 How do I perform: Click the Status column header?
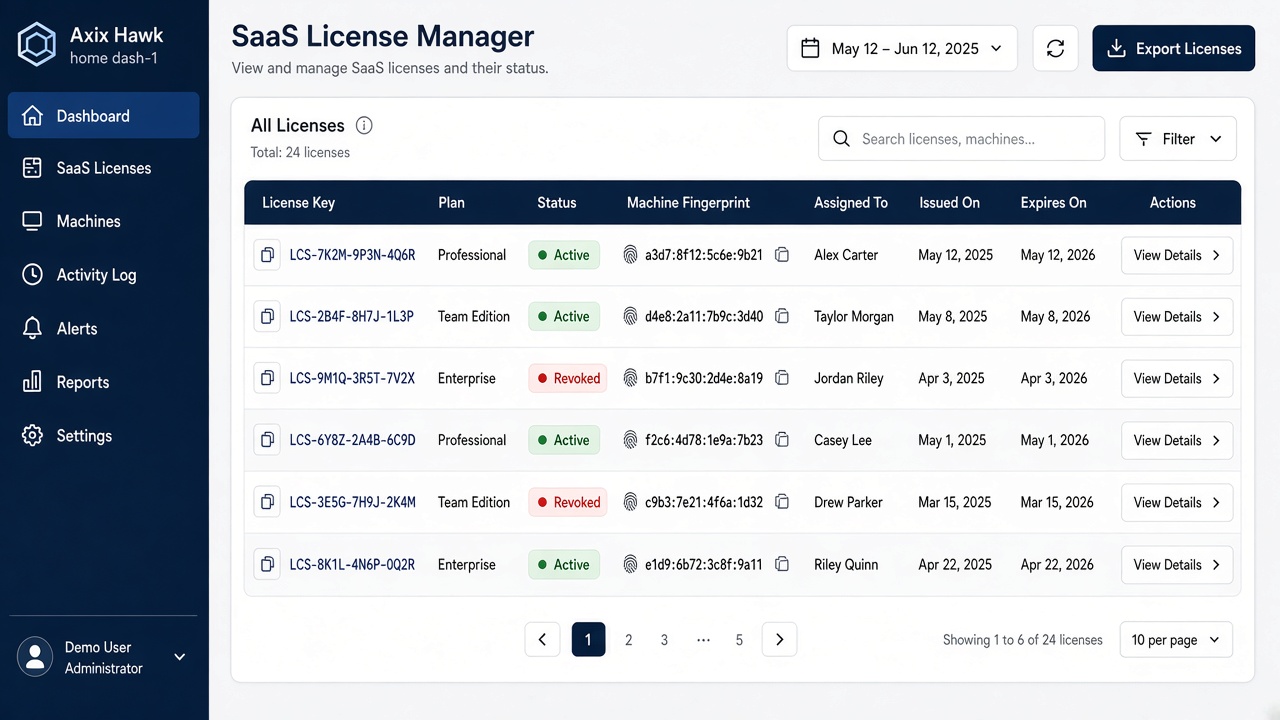(557, 202)
